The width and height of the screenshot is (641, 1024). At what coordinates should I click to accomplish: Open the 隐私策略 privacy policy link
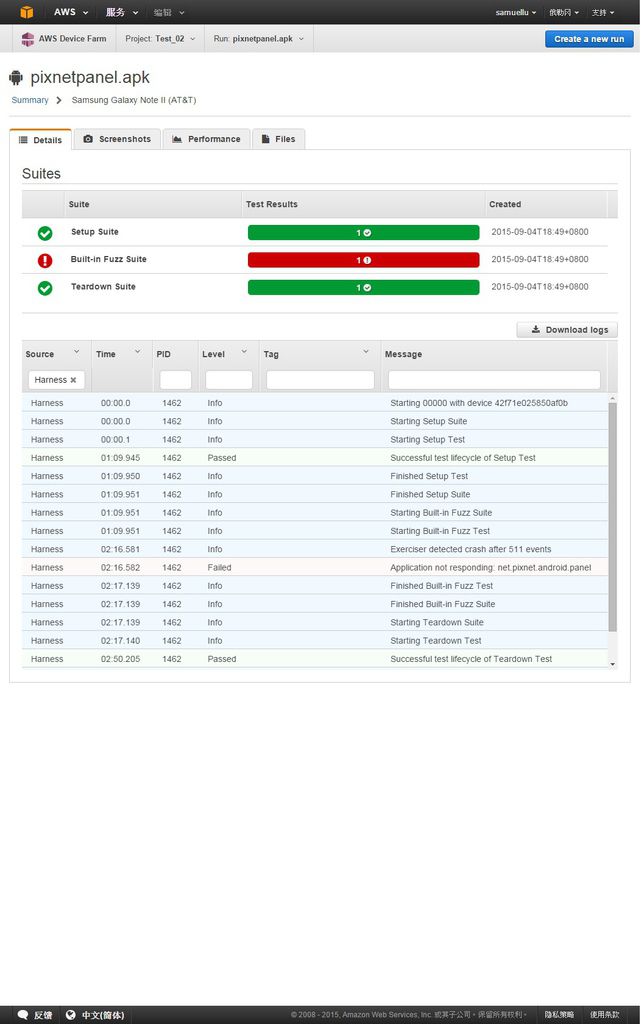[559, 1014]
